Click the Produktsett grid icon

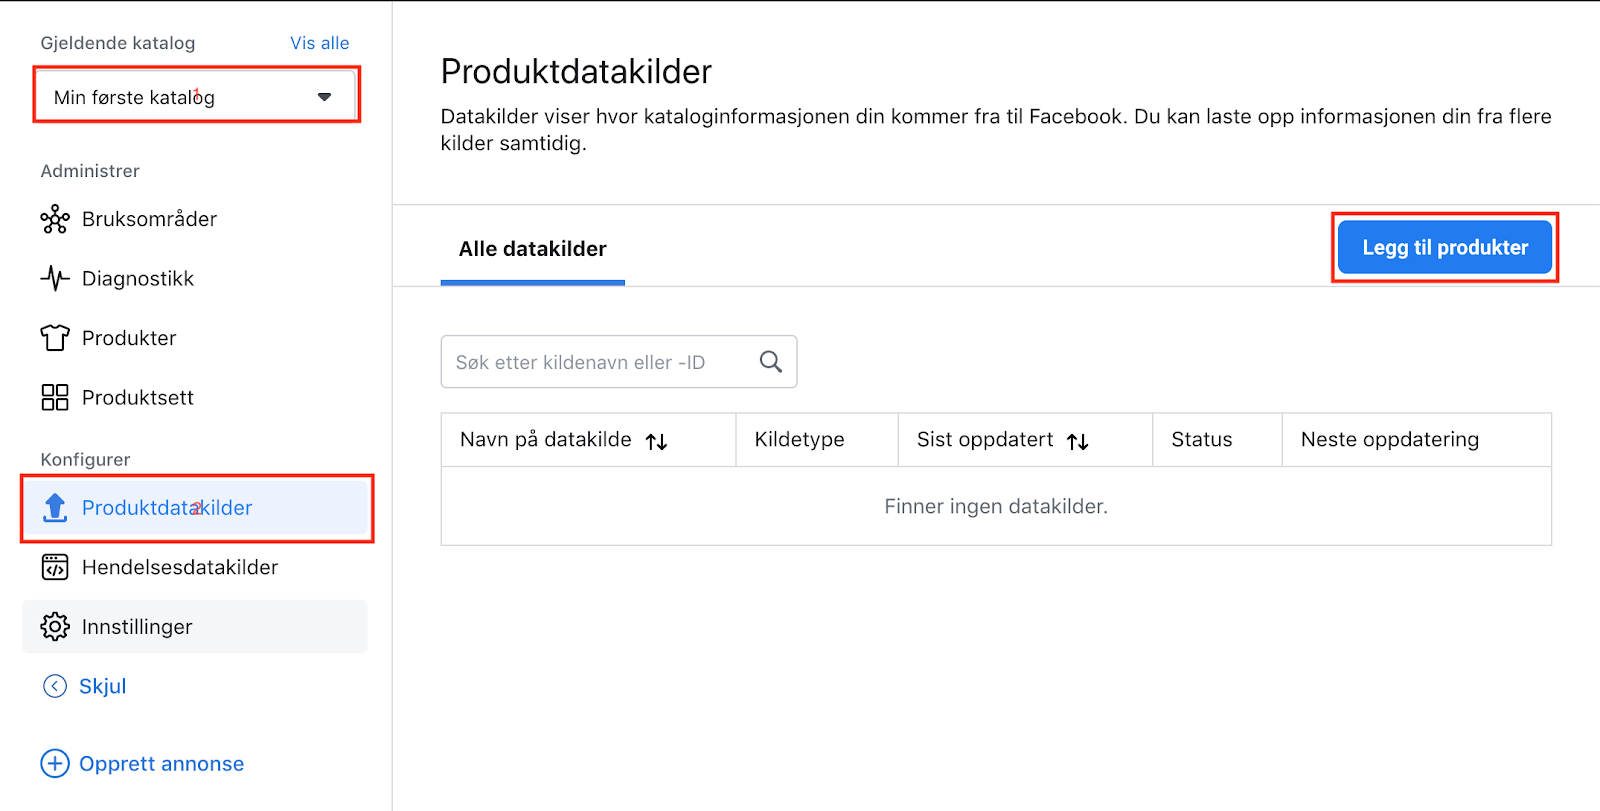(x=55, y=398)
